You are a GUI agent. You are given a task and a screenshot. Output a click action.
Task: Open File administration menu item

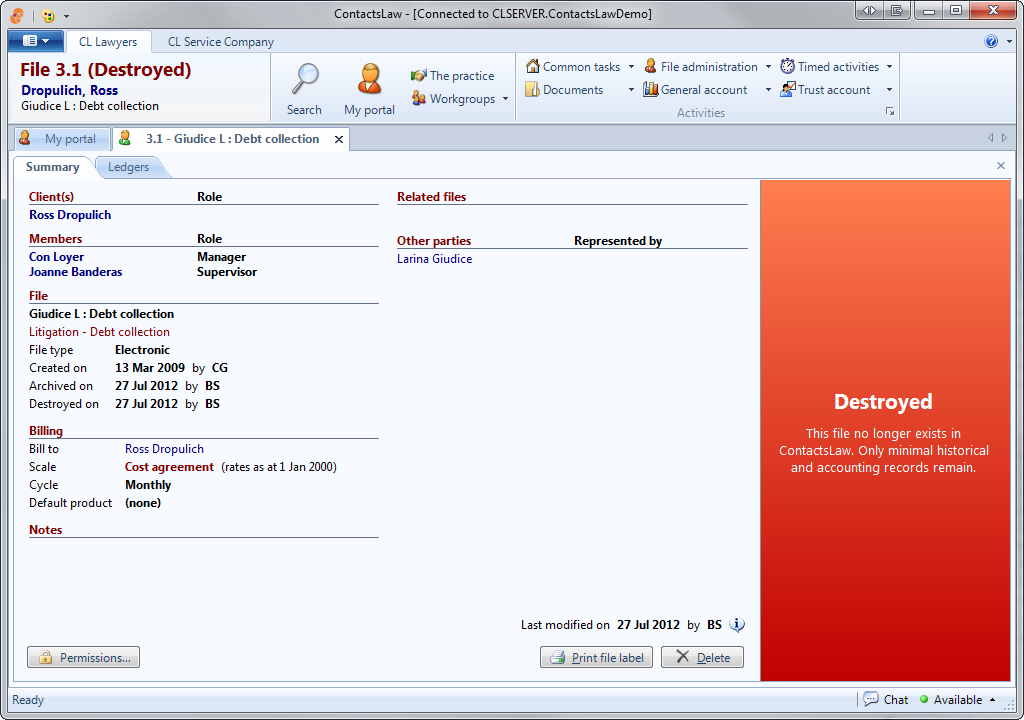click(701, 67)
